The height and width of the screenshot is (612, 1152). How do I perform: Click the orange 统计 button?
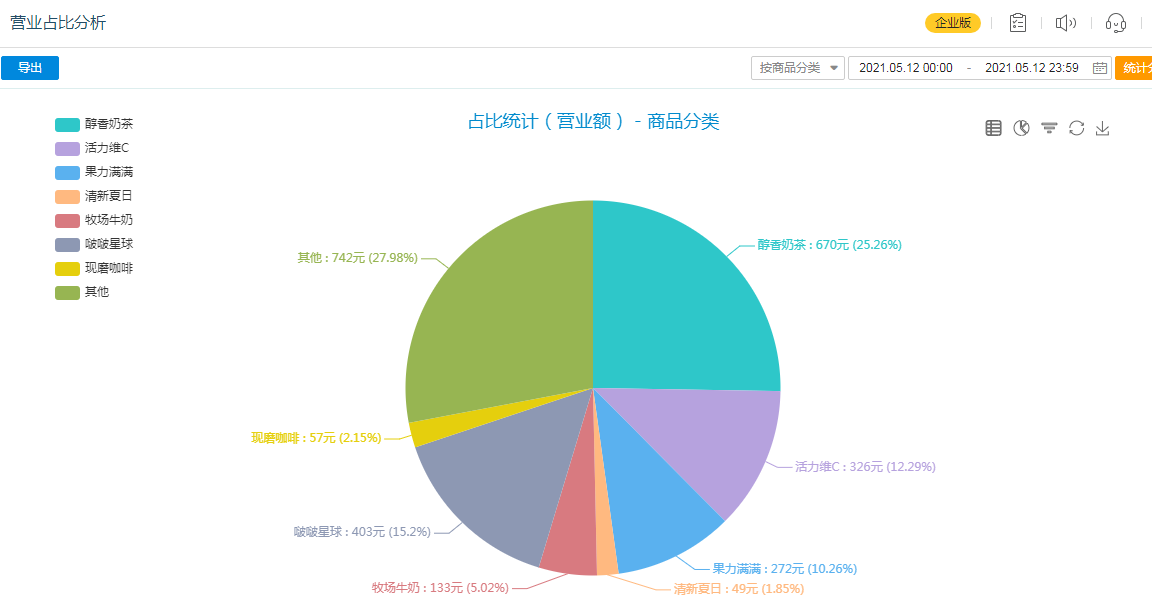tap(1133, 68)
